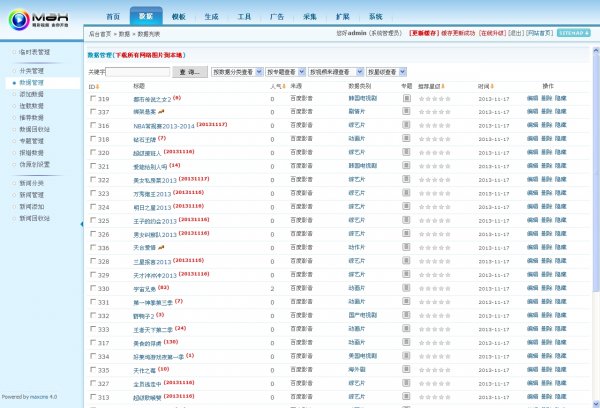Click the 更新缓存 link in header

pyautogui.click(x=424, y=33)
